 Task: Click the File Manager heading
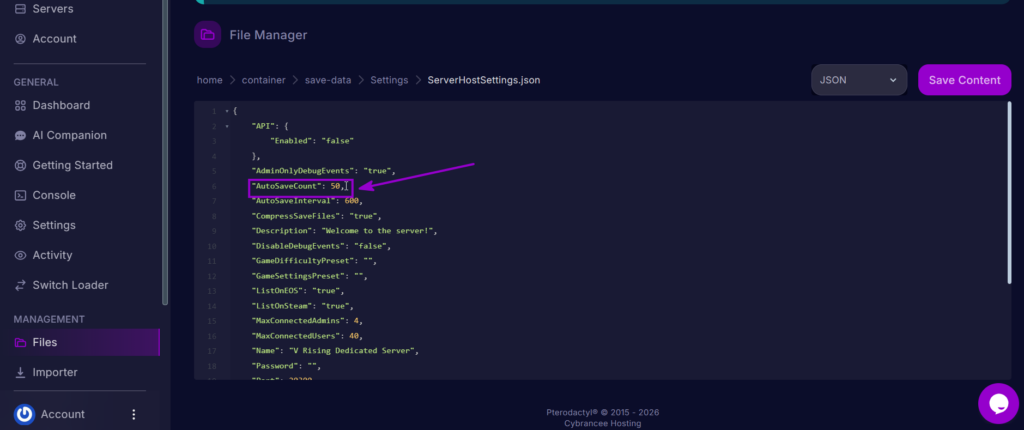tap(268, 35)
